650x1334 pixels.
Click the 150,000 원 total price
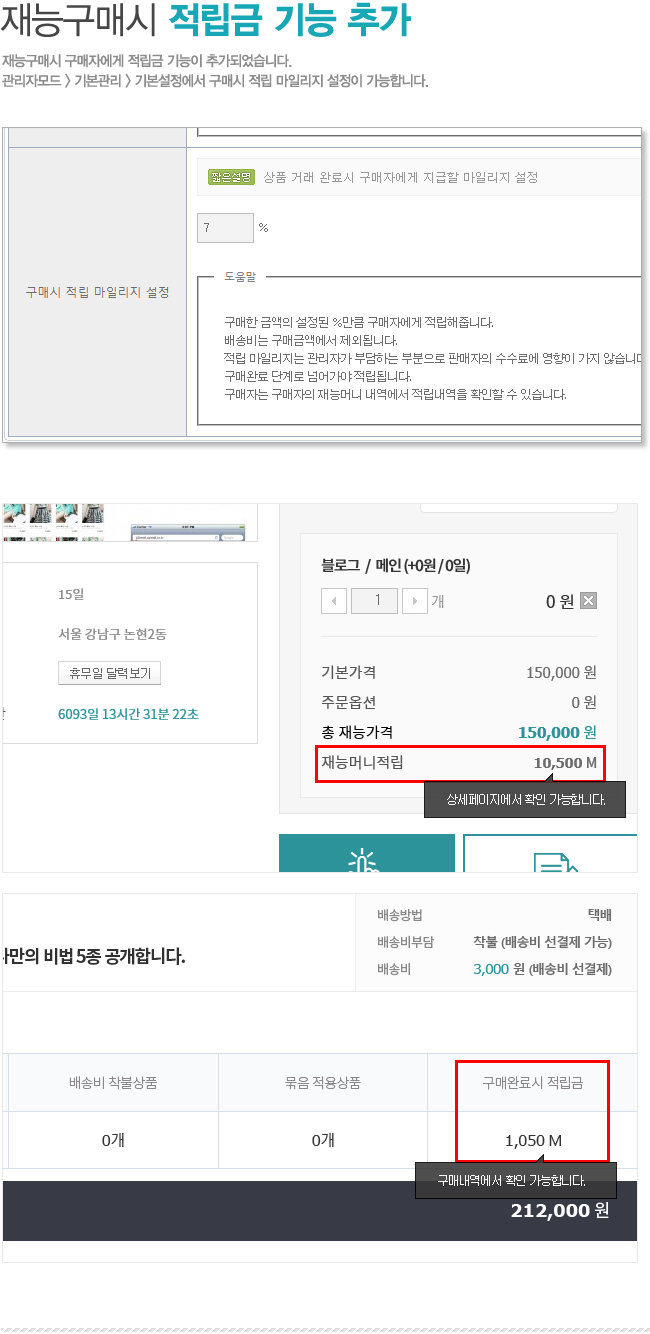tap(557, 732)
